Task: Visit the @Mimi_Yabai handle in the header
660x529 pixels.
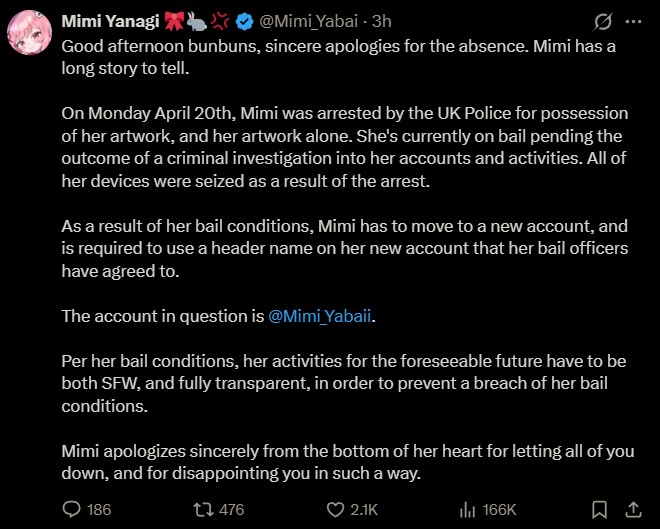Action: (x=309, y=21)
